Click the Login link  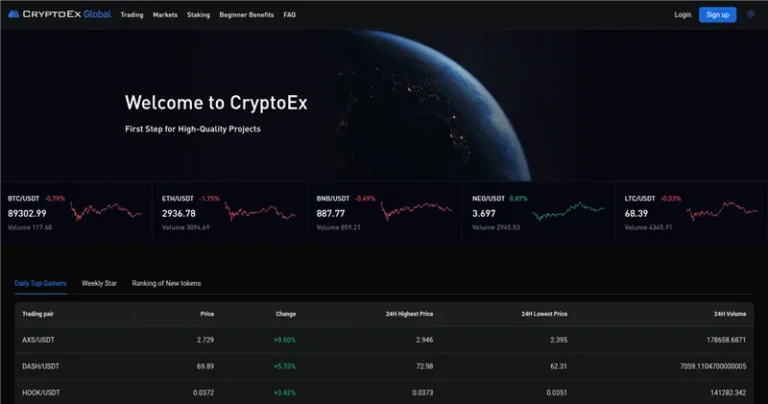point(683,15)
